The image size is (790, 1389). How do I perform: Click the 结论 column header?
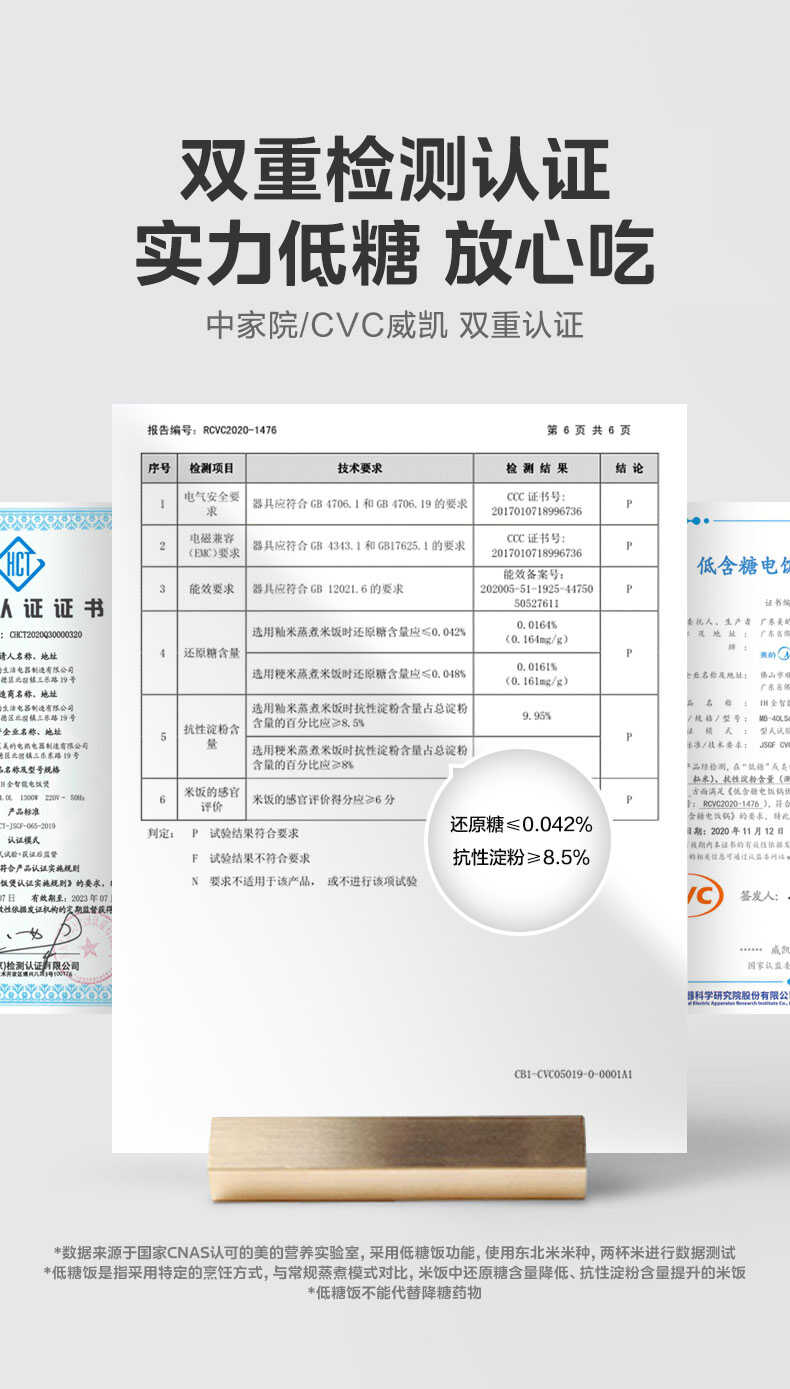pos(629,468)
